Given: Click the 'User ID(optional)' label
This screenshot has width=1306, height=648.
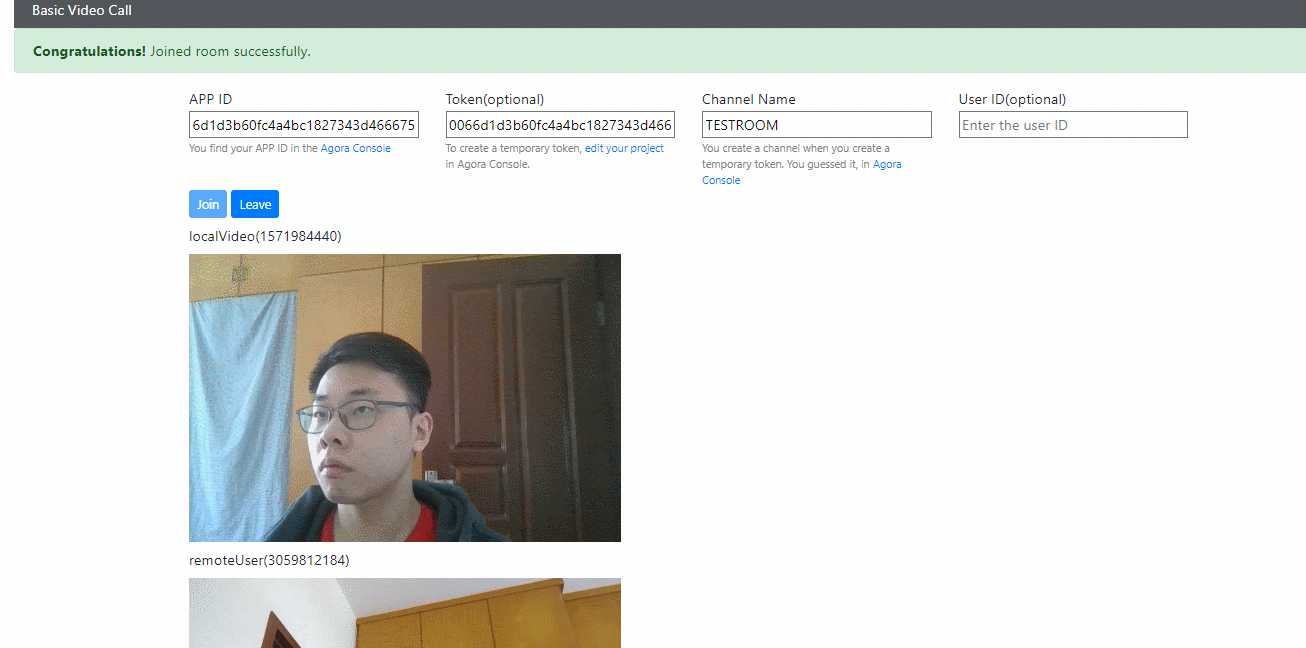Looking at the screenshot, I should [x=1012, y=99].
